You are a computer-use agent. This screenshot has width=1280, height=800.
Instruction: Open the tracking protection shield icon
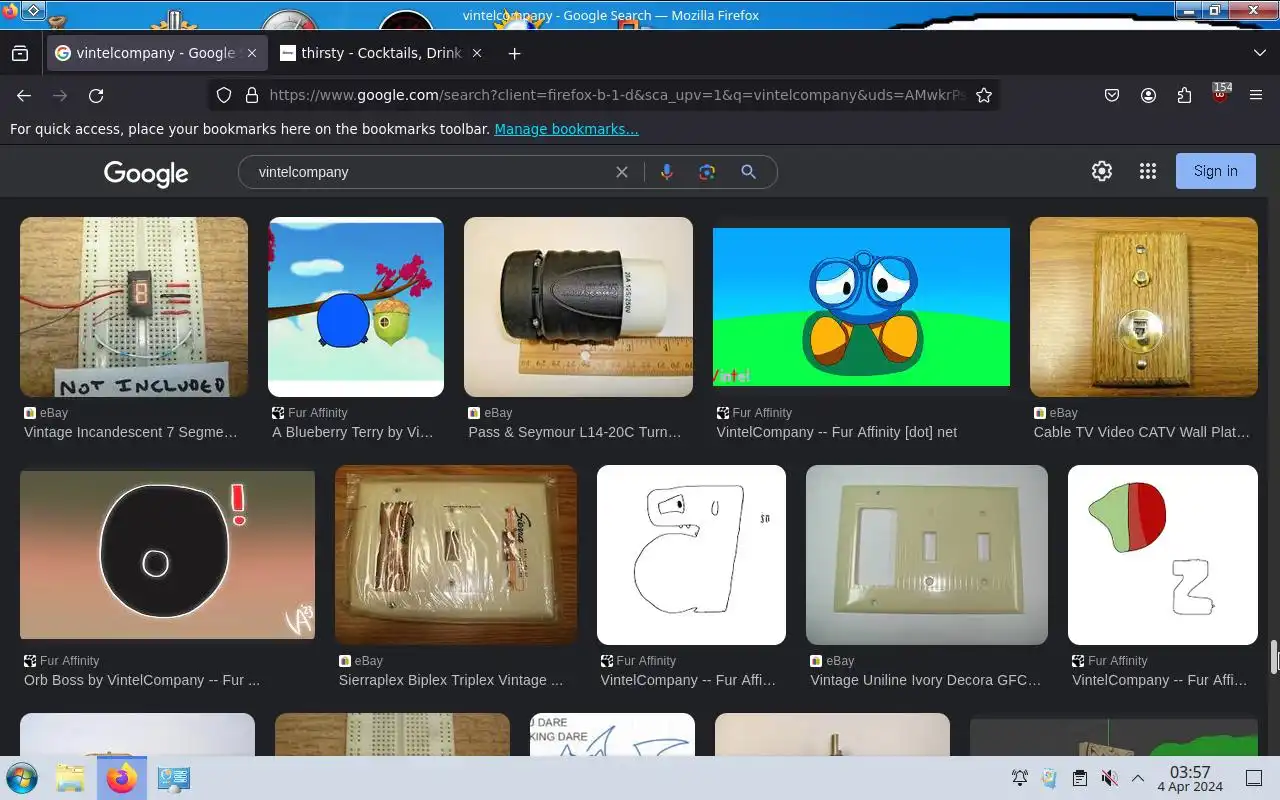[x=224, y=95]
